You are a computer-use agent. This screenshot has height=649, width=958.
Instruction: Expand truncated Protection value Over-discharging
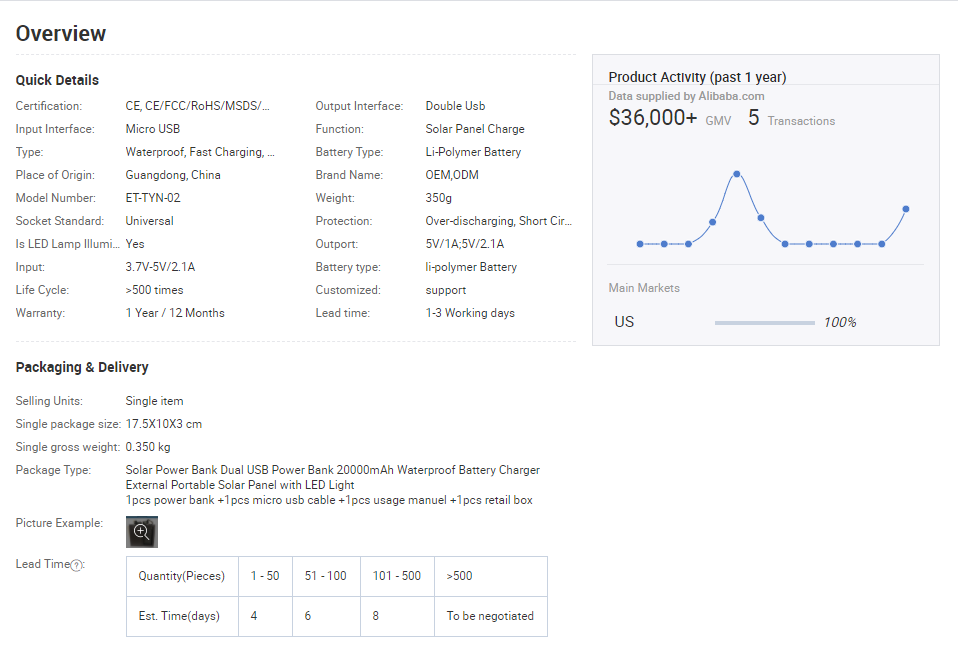click(x=498, y=221)
